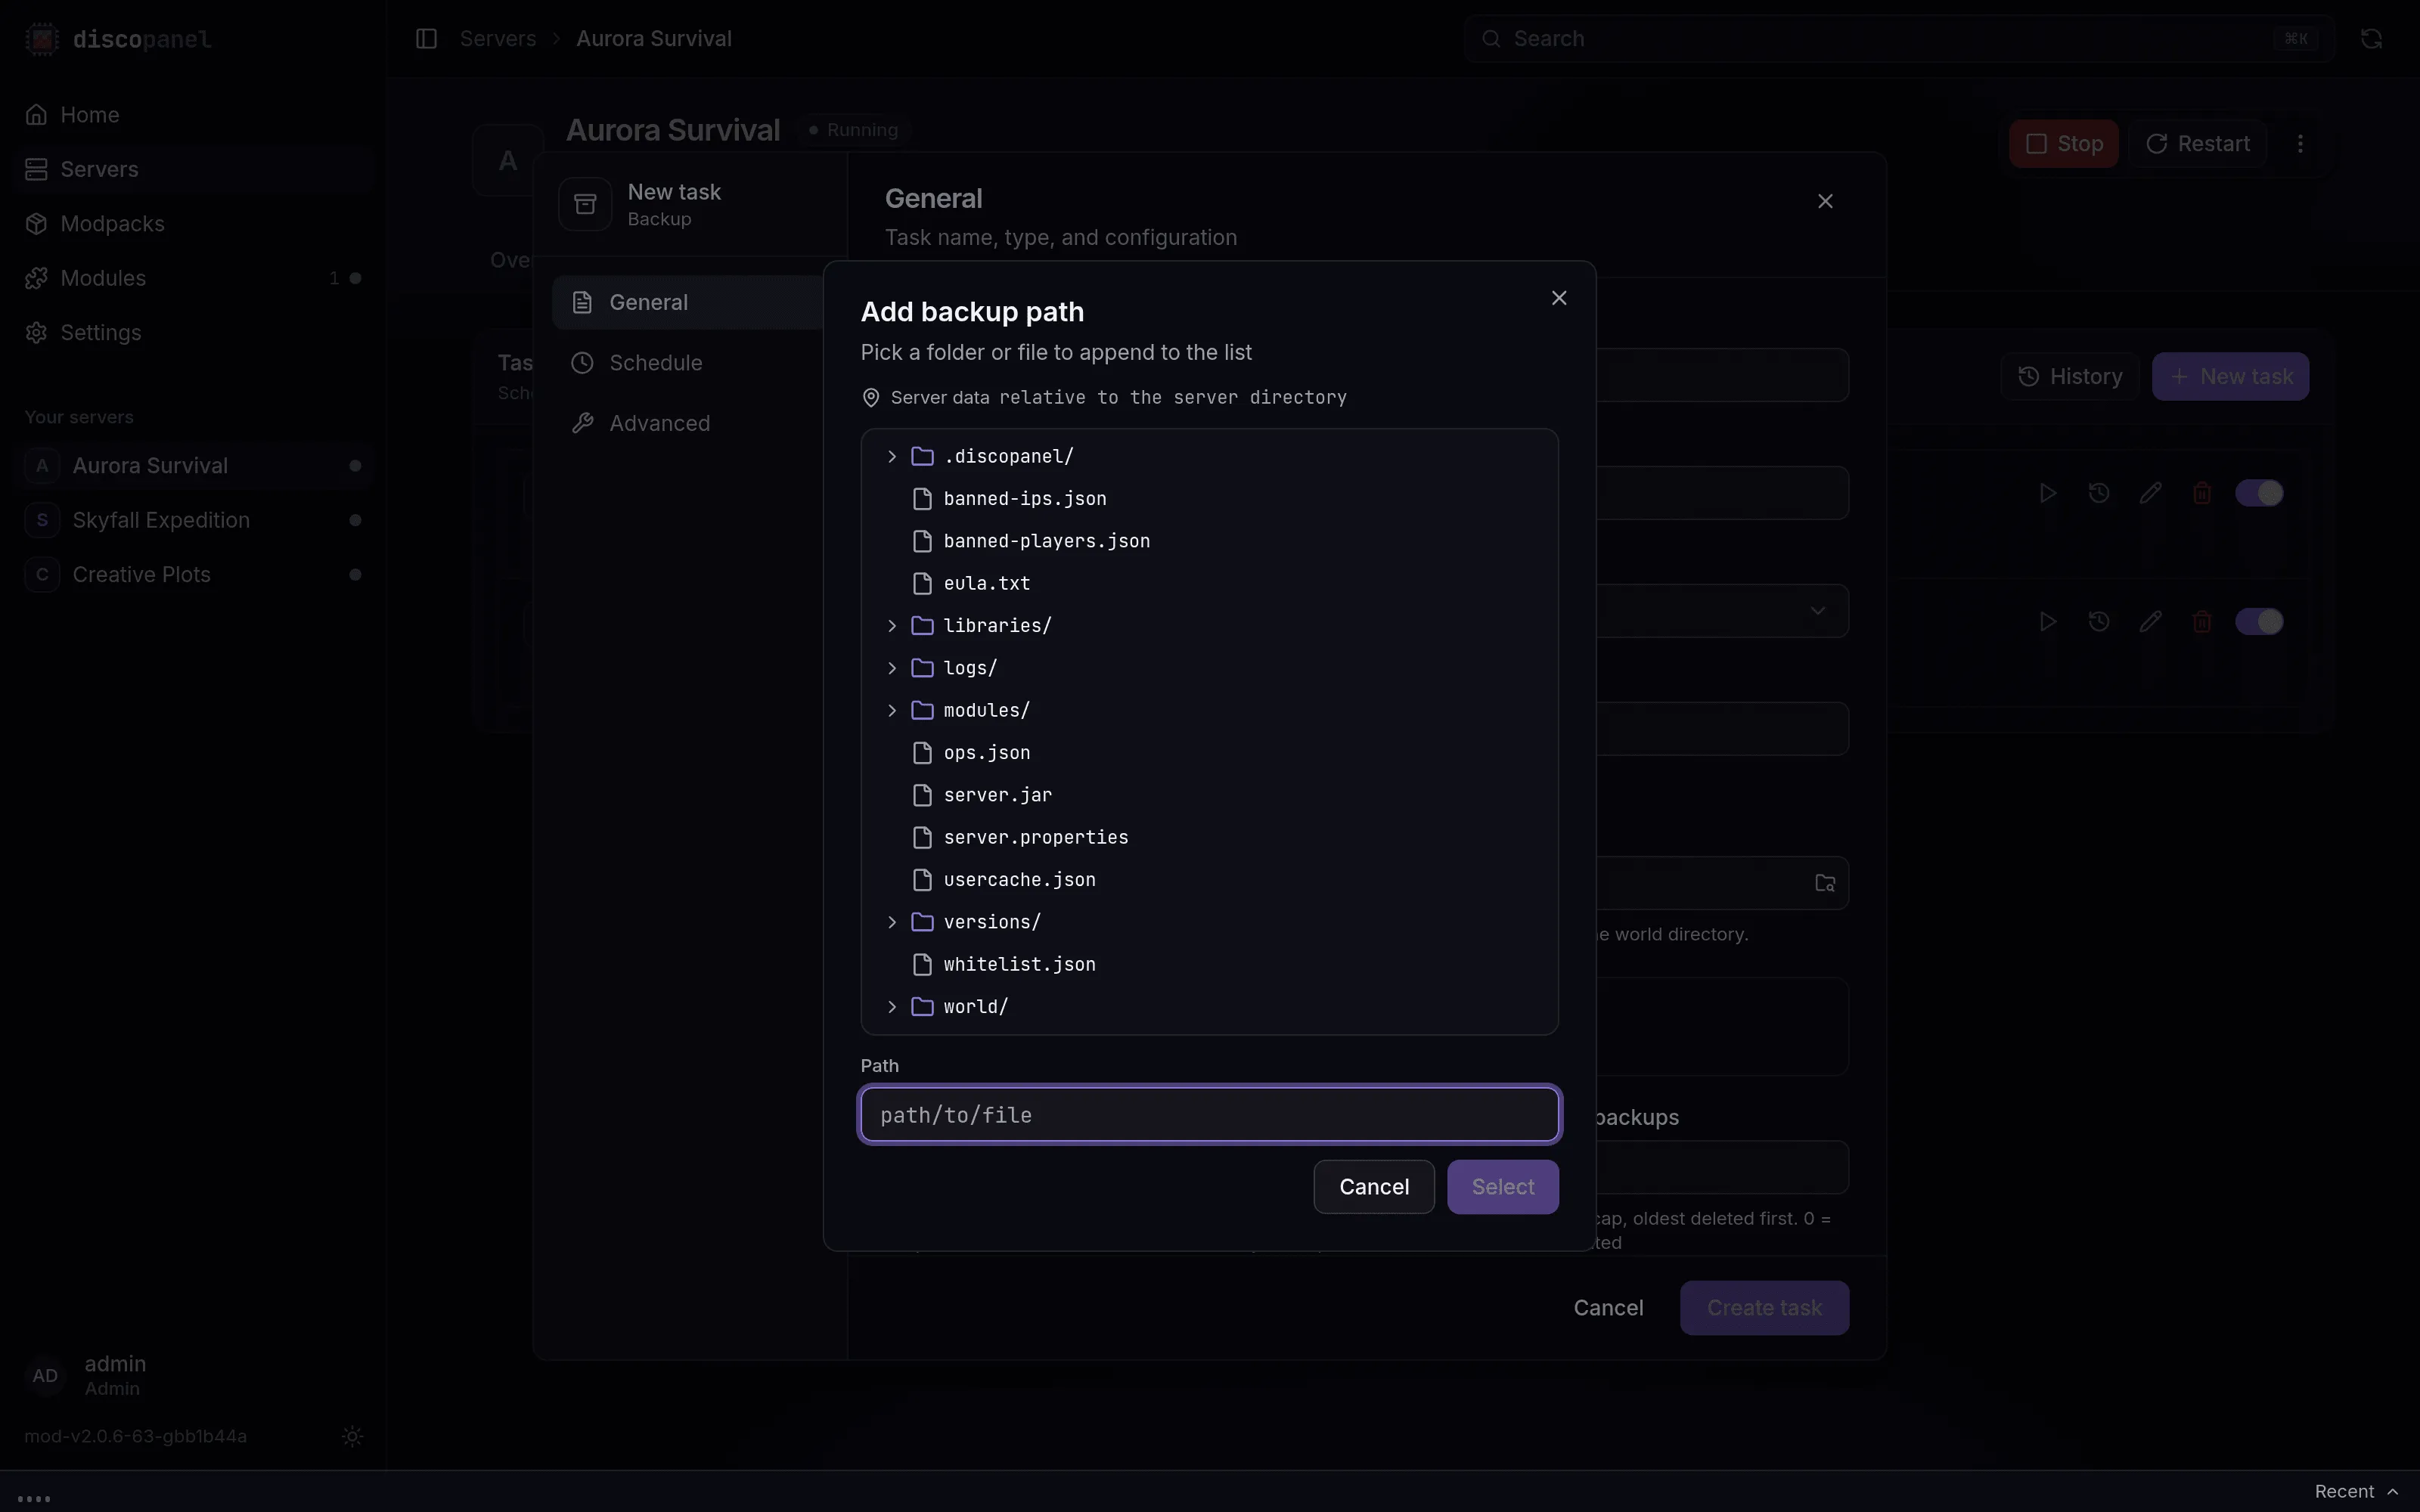Screen dimensions: 2420x1512
Task: Confirm with the Select button
Action: pyautogui.click(x=1502, y=1187)
